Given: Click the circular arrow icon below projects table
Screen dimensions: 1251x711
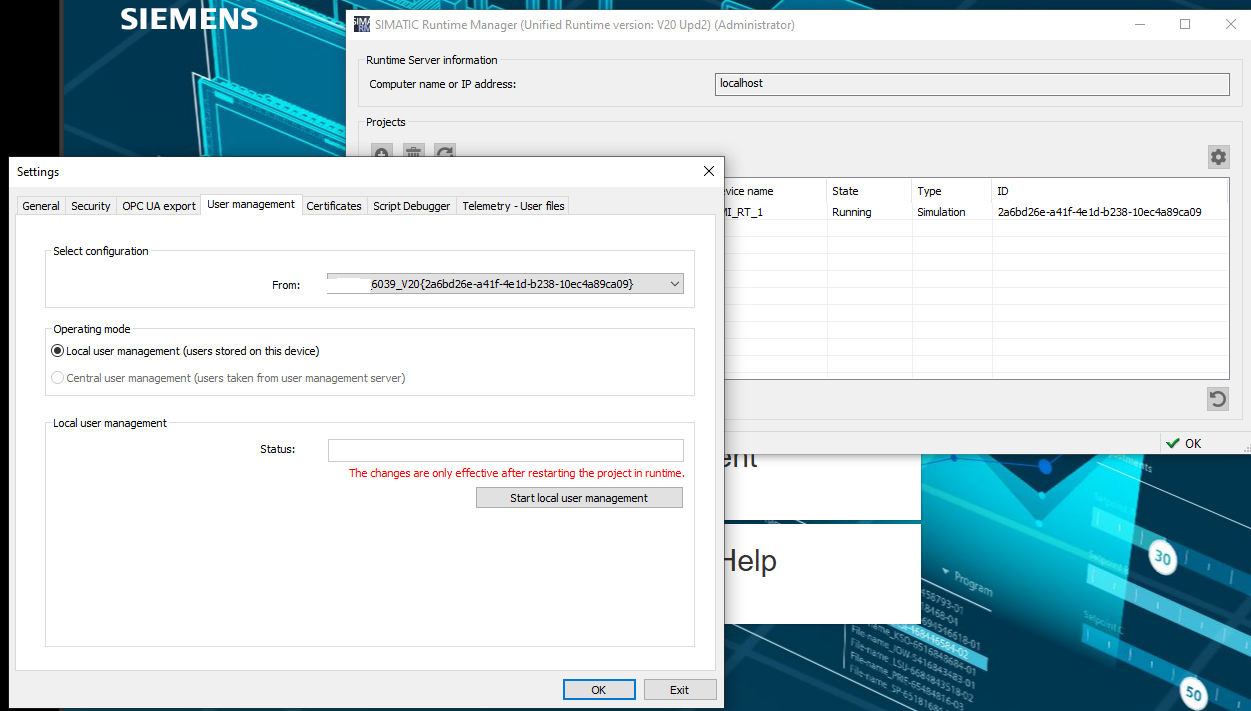Looking at the screenshot, I should pyautogui.click(x=1217, y=400).
